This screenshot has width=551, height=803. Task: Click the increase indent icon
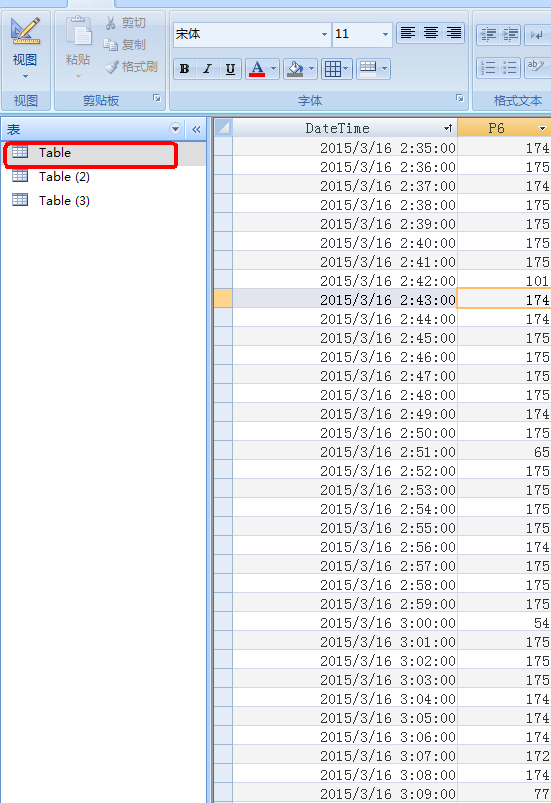point(510,35)
